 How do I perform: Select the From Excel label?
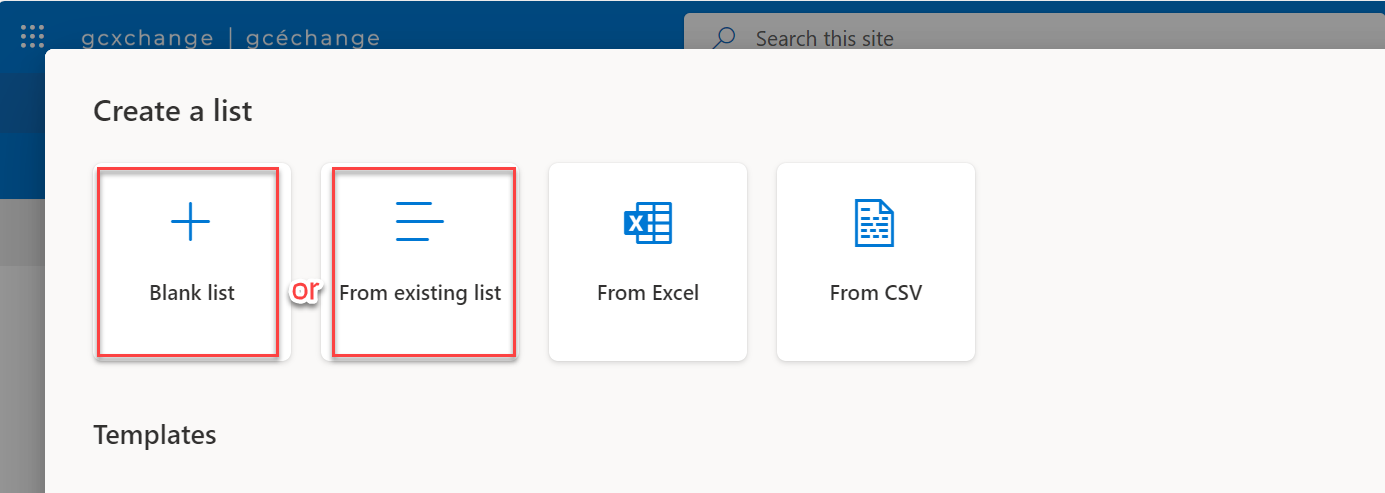[x=648, y=293]
